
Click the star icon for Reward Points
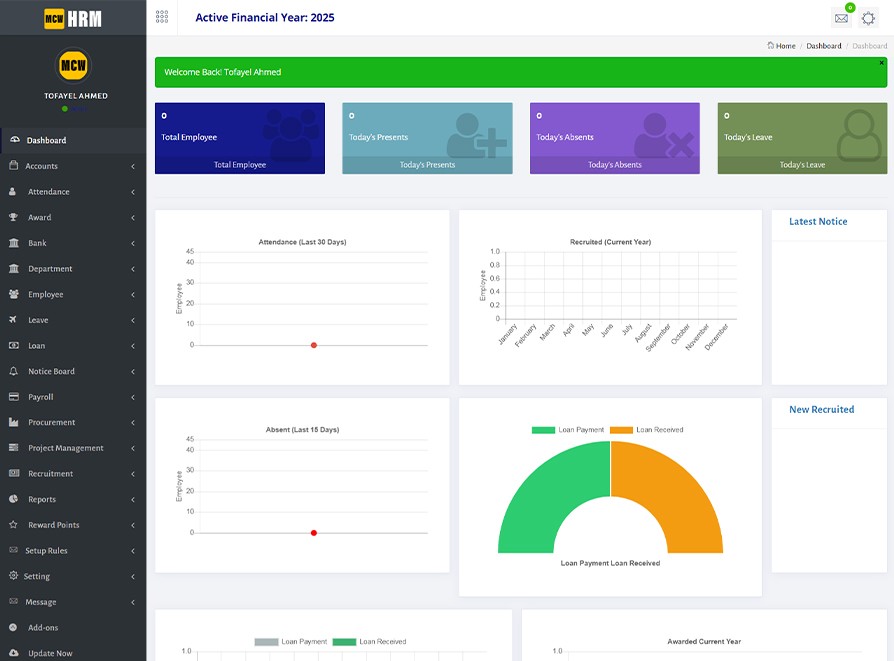coord(13,525)
